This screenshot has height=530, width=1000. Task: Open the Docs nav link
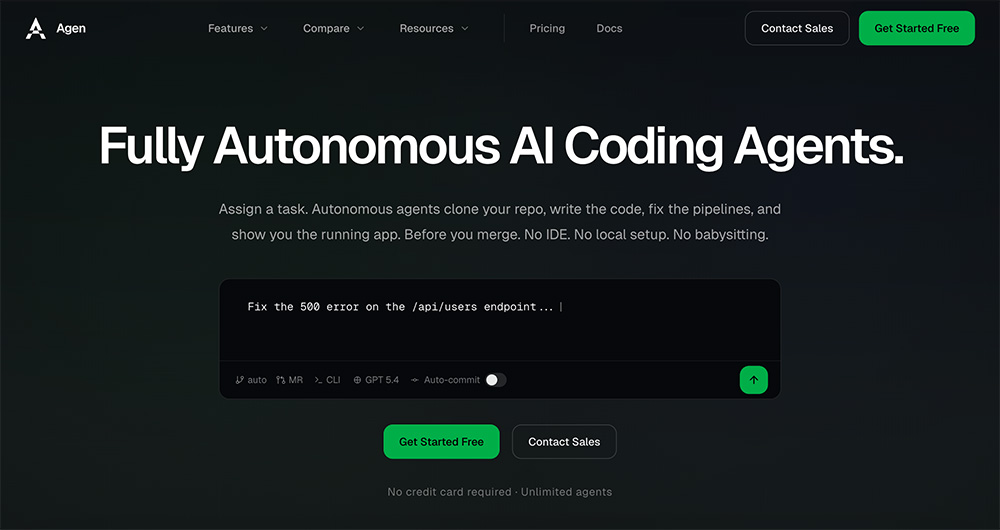click(x=609, y=28)
